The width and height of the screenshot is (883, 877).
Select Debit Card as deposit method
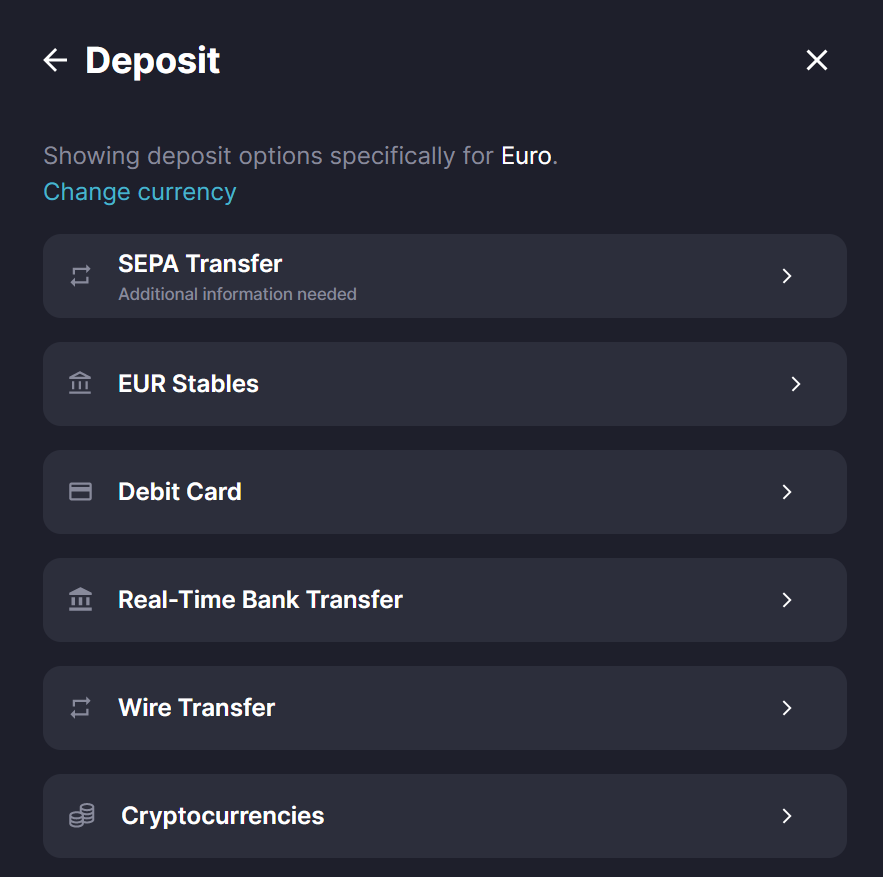180,492
